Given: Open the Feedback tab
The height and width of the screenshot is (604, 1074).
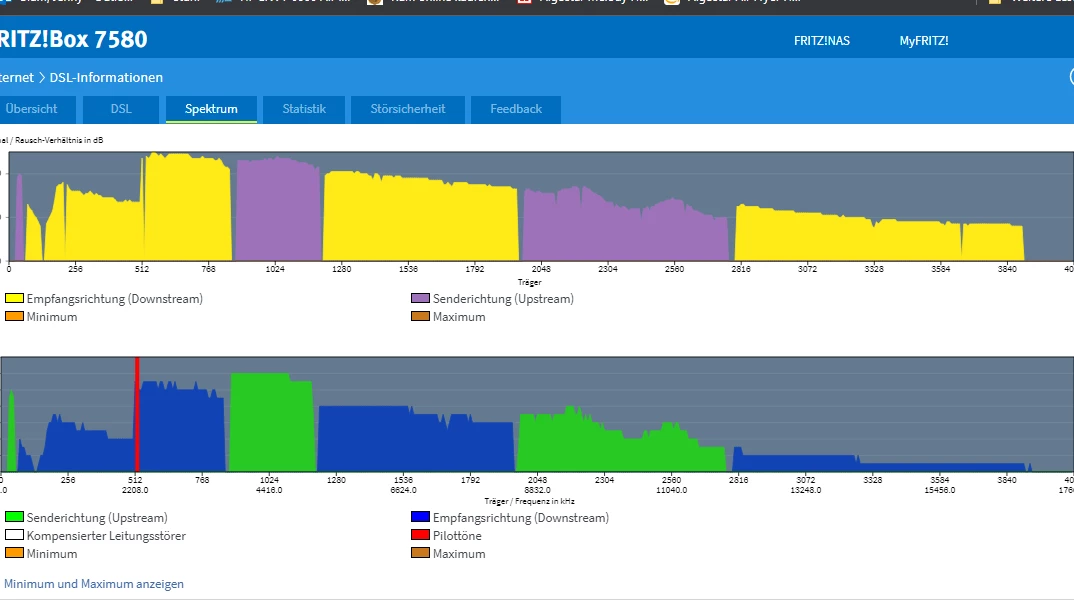Looking at the screenshot, I should 516,109.
